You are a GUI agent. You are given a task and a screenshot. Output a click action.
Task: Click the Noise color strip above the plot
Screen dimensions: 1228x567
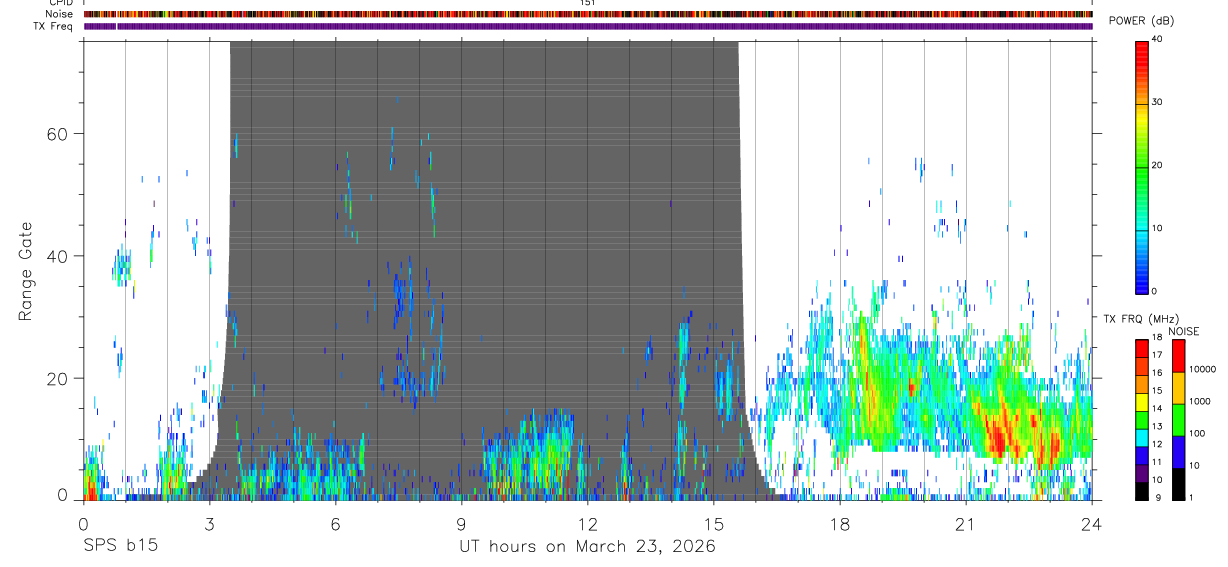pos(588,14)
